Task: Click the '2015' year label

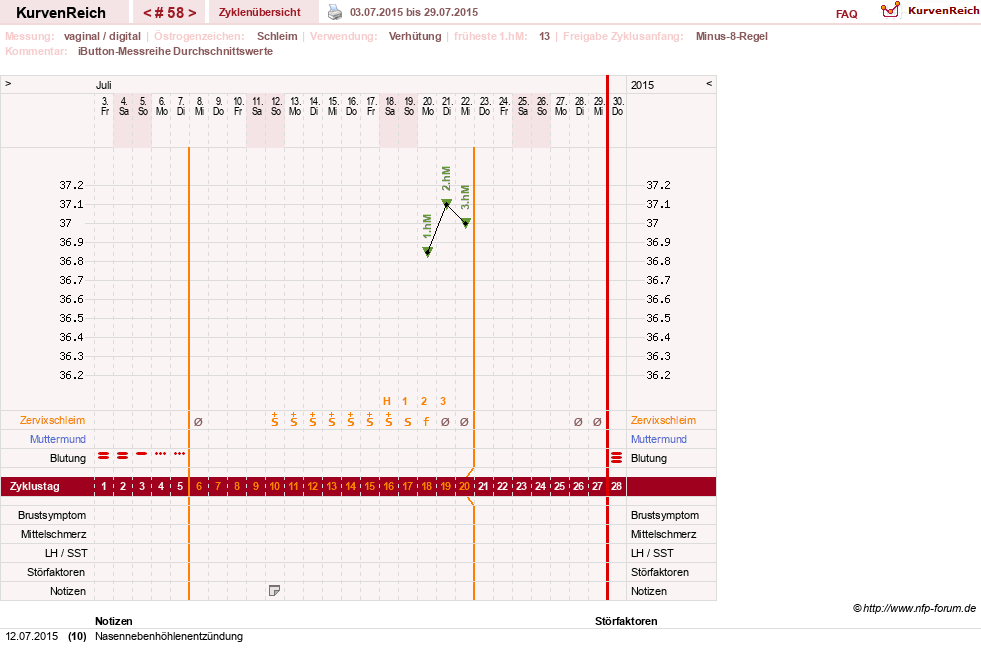Action: [642, 85]
